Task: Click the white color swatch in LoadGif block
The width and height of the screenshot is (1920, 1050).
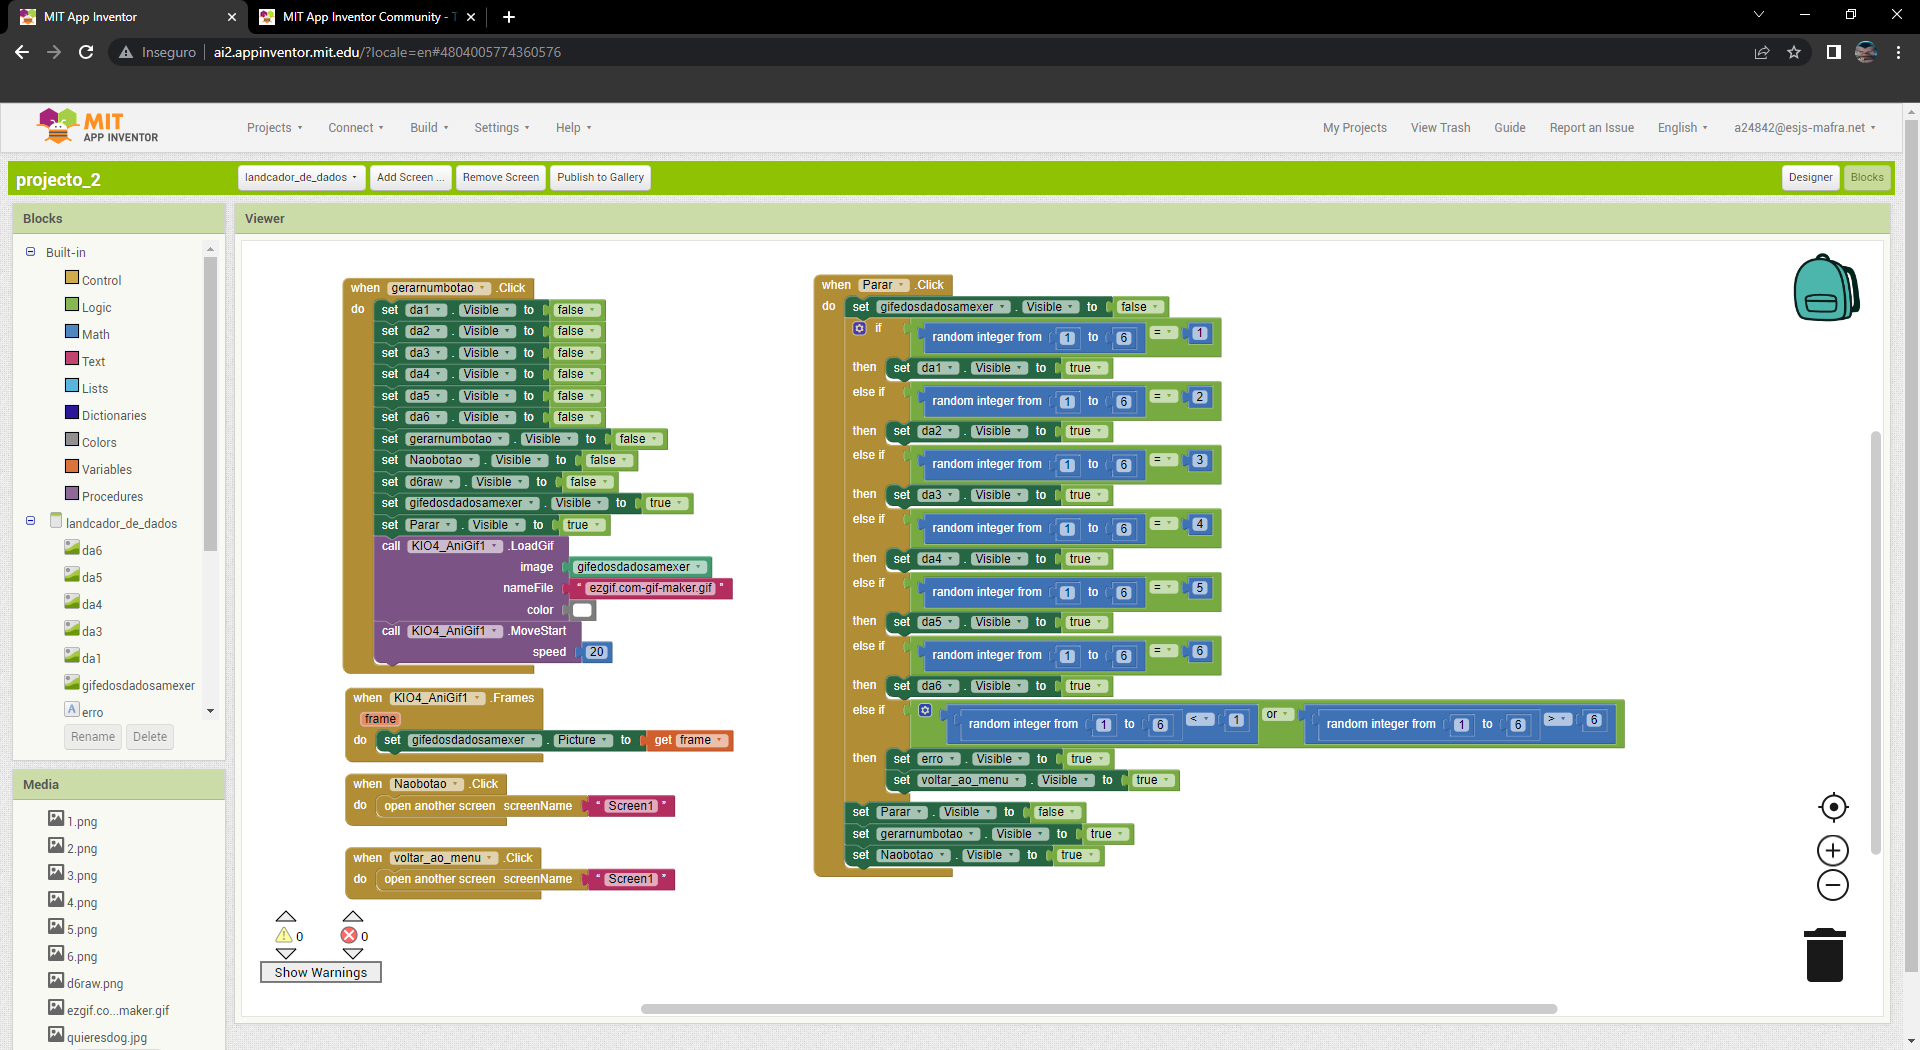Action: (582, 610)
